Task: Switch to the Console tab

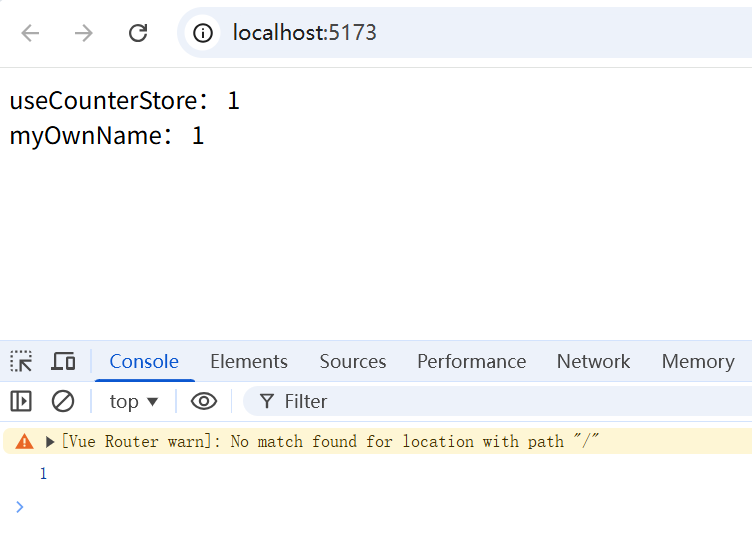Action: click(x=144, y=361)
